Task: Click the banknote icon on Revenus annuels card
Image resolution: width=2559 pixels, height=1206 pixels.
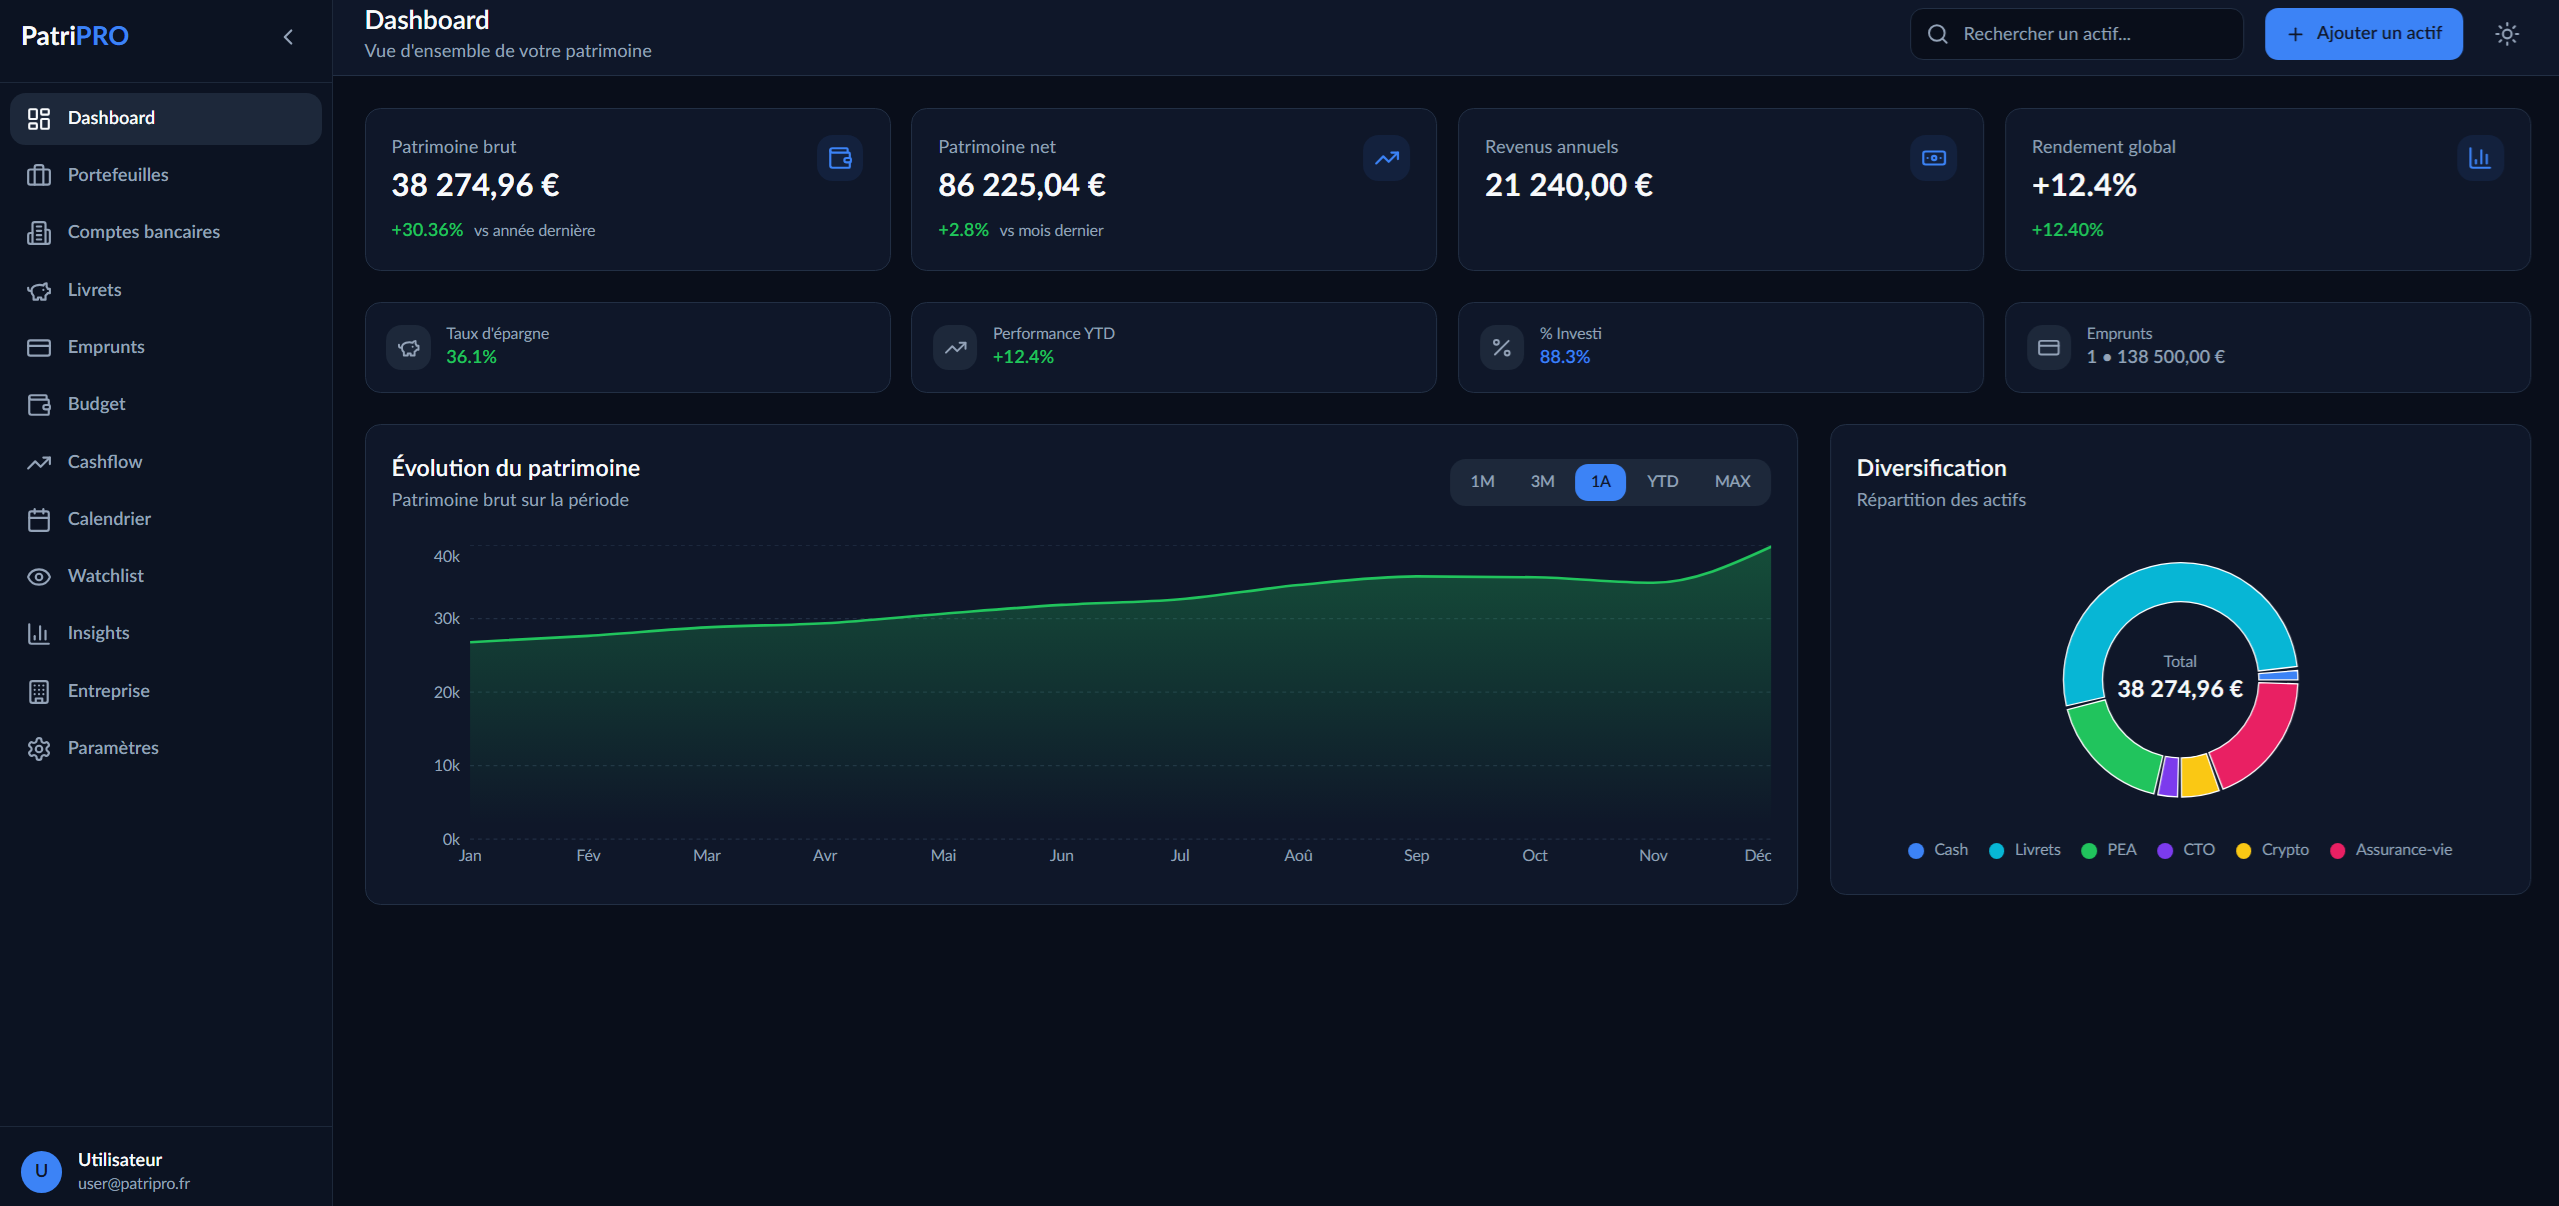Action: click(x=1933, y=158)
